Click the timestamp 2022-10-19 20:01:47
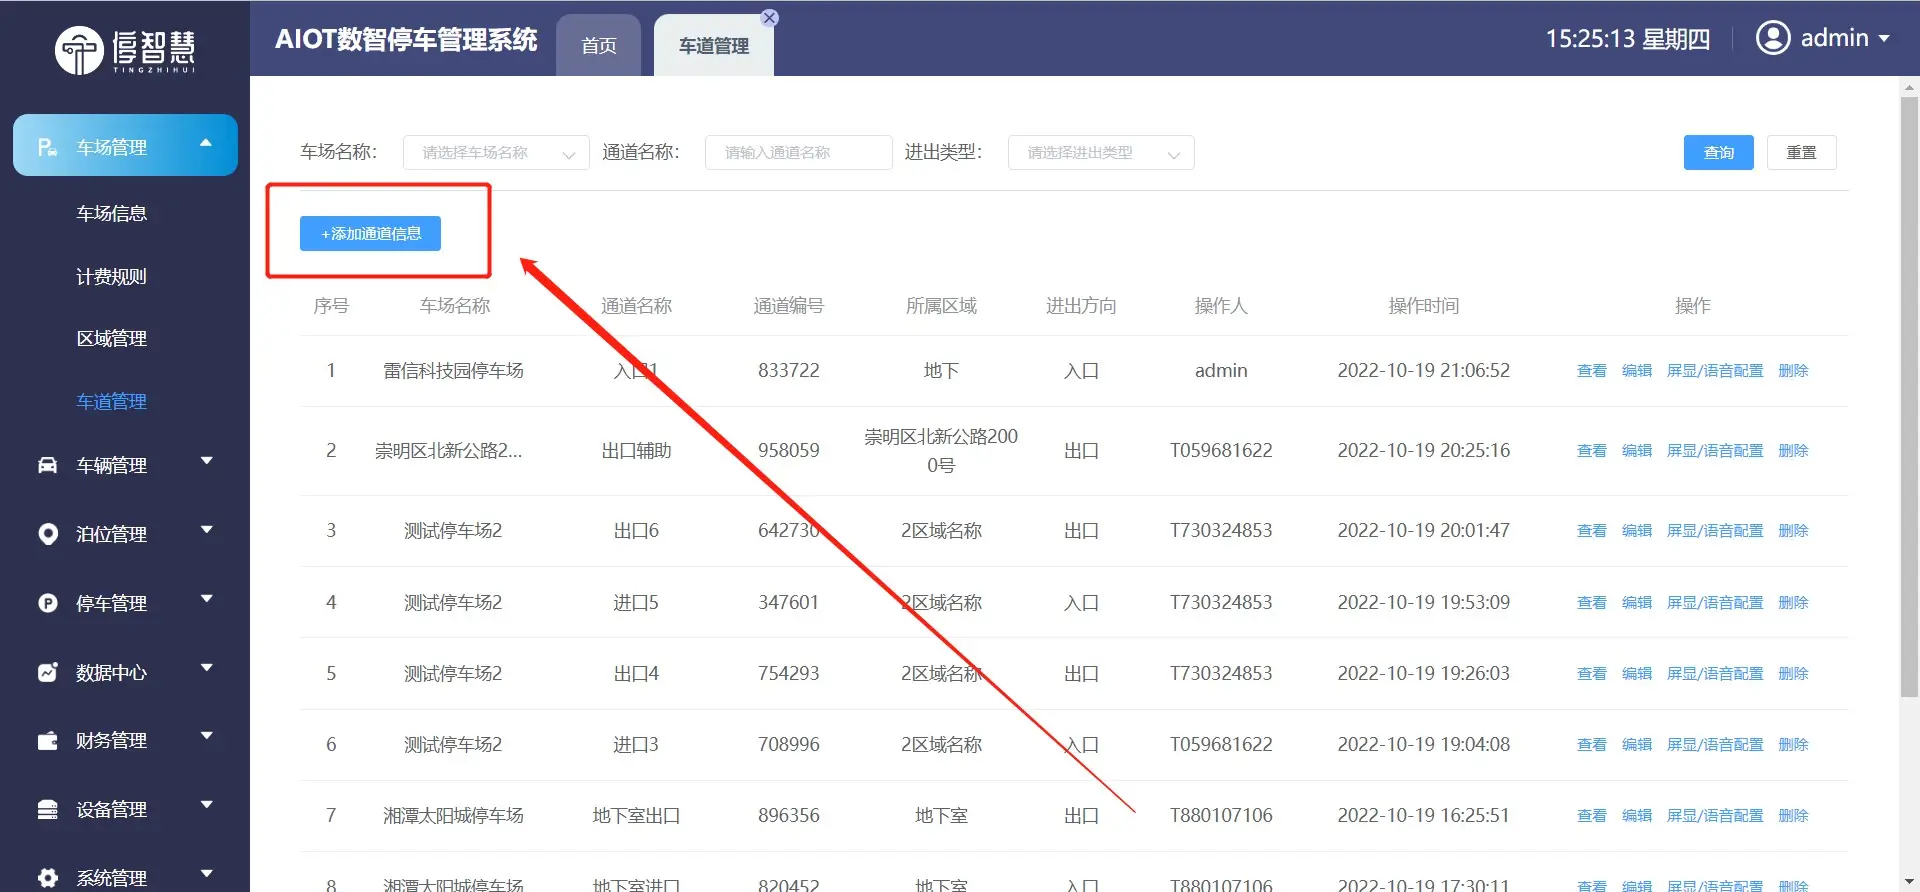 pyautogui.click(x=1423, y=530)
